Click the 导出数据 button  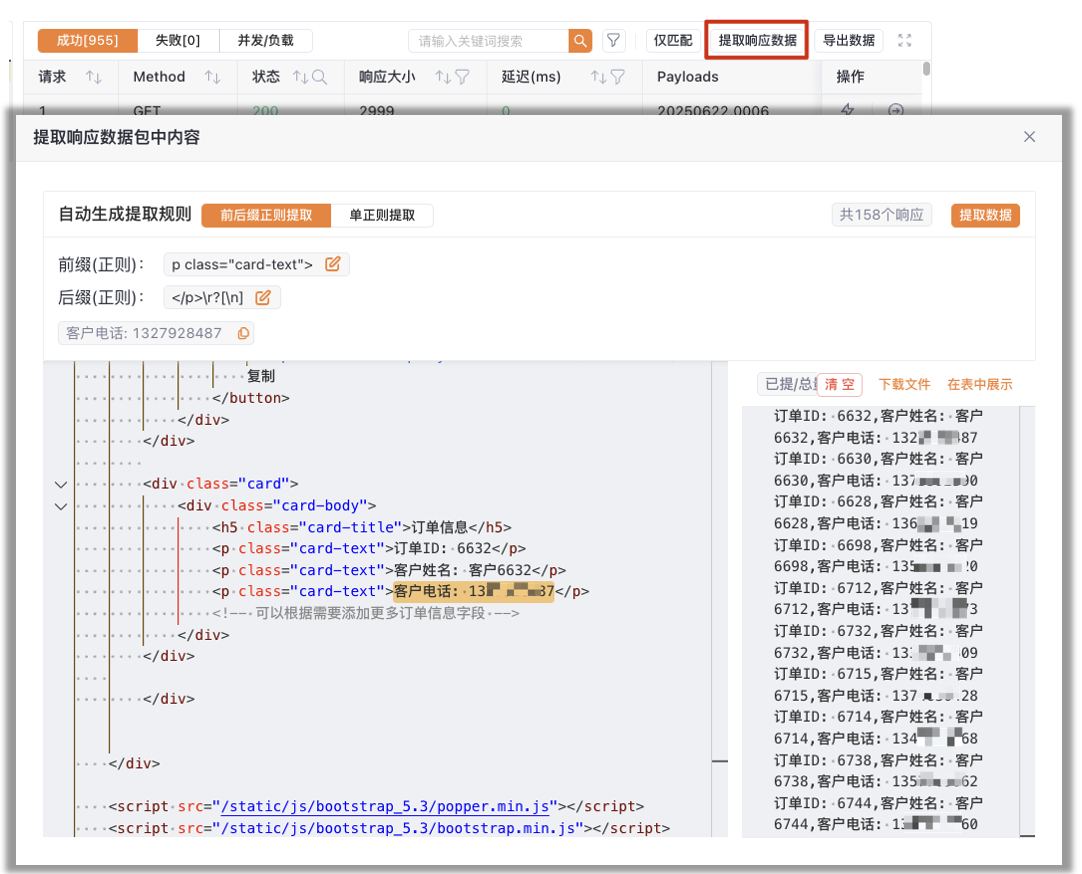[849, 41]
